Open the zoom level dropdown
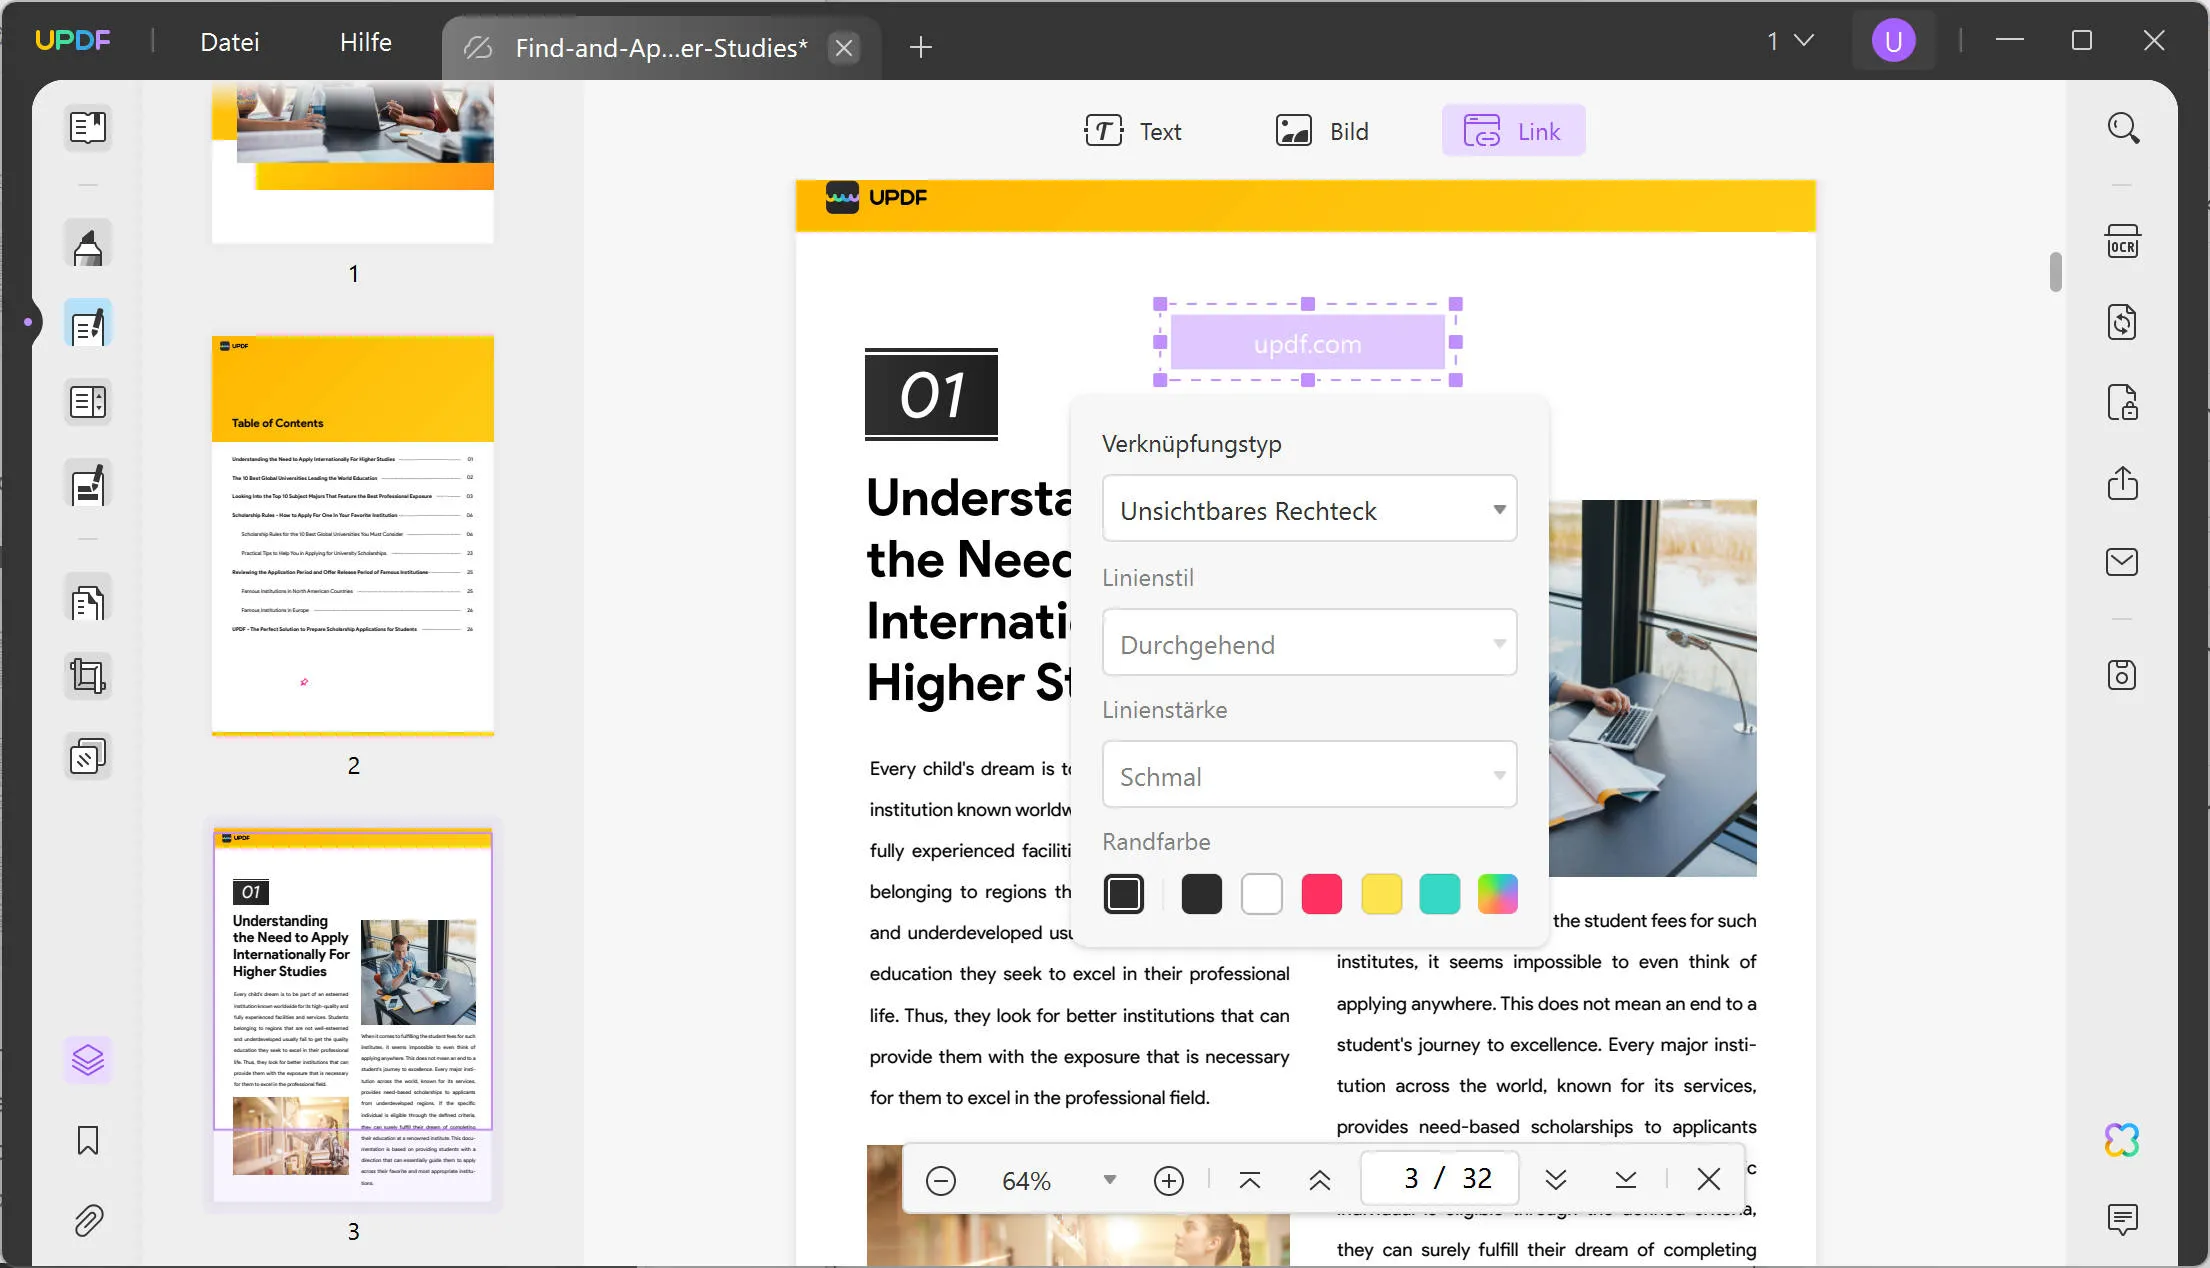The image size is (2210, 1268). 1109,1180
